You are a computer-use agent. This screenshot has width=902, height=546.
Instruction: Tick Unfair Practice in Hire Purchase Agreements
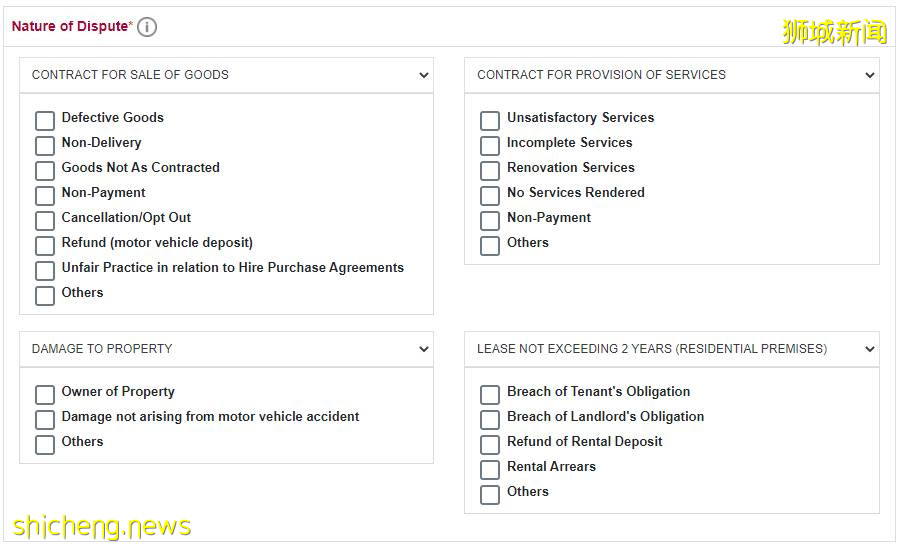45,271
